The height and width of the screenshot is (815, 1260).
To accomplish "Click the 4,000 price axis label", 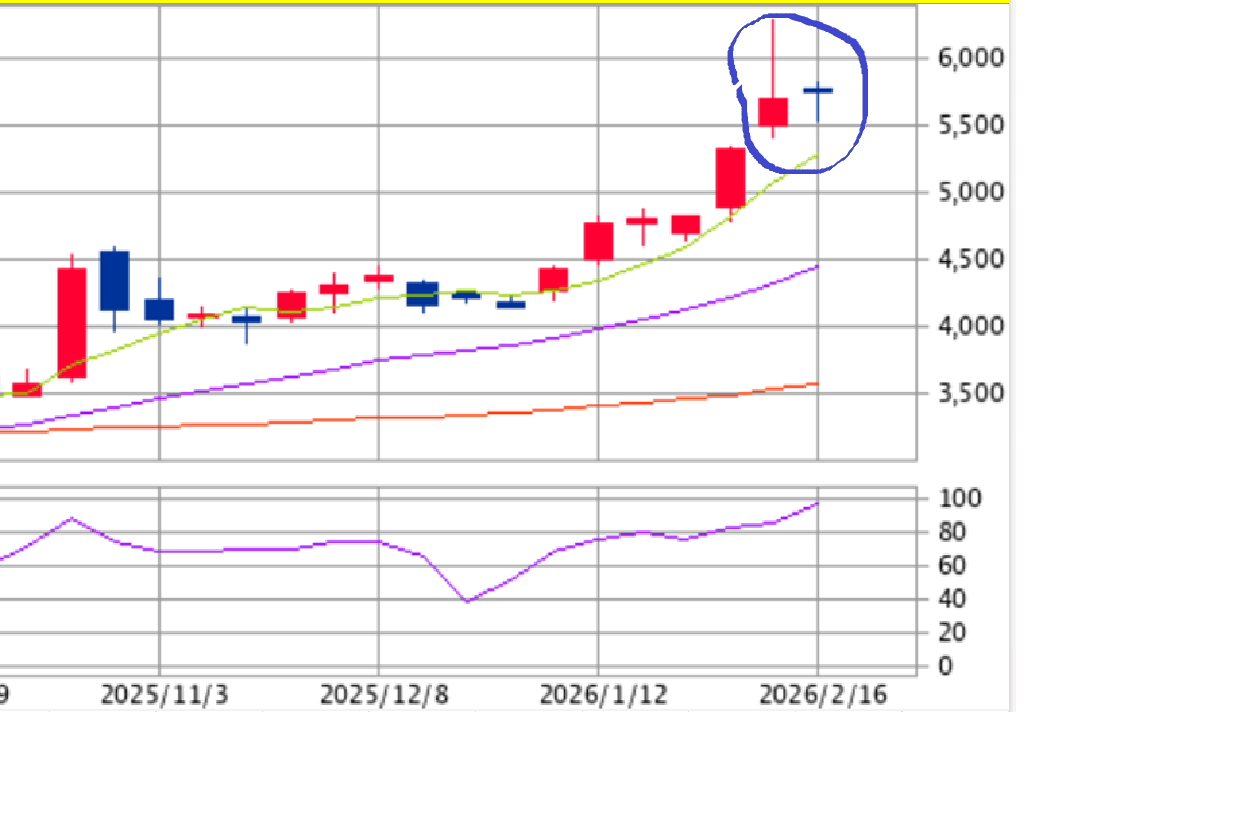I will pyautogui.click(x=970, y=326).
